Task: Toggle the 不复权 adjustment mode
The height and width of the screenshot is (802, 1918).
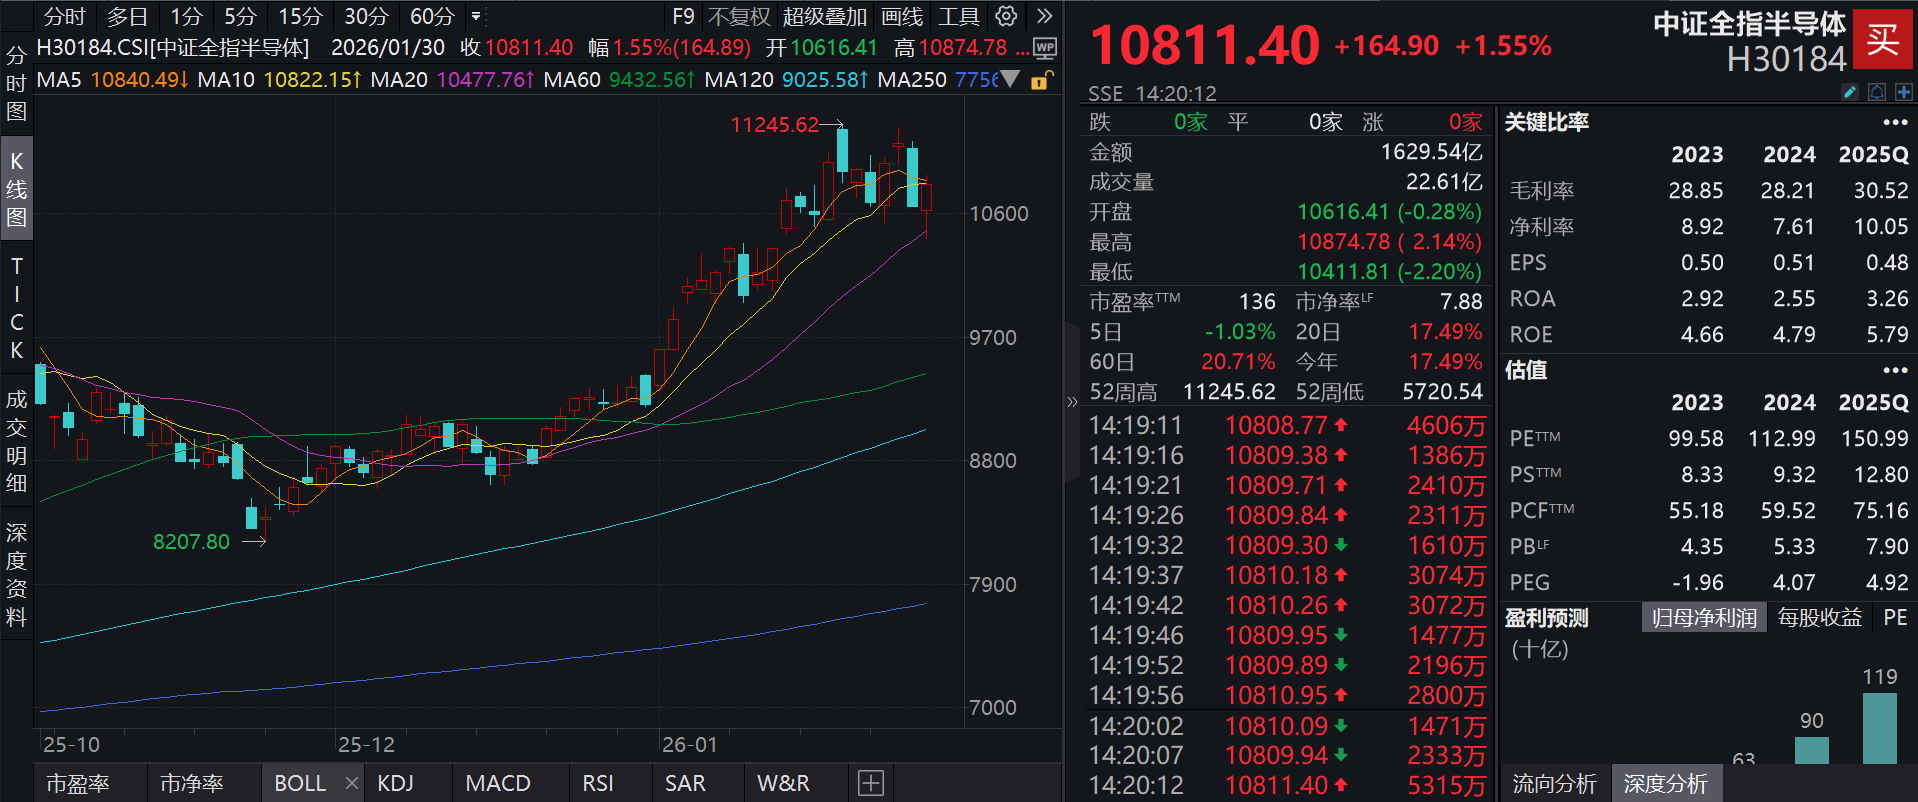Action: pos(739,16)
